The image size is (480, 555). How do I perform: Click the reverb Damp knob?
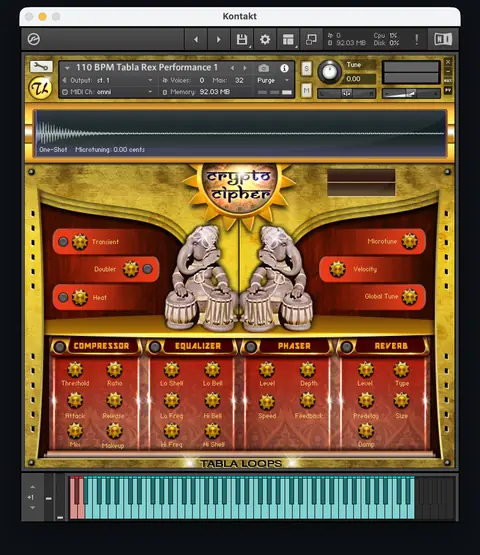click(366, 431)
